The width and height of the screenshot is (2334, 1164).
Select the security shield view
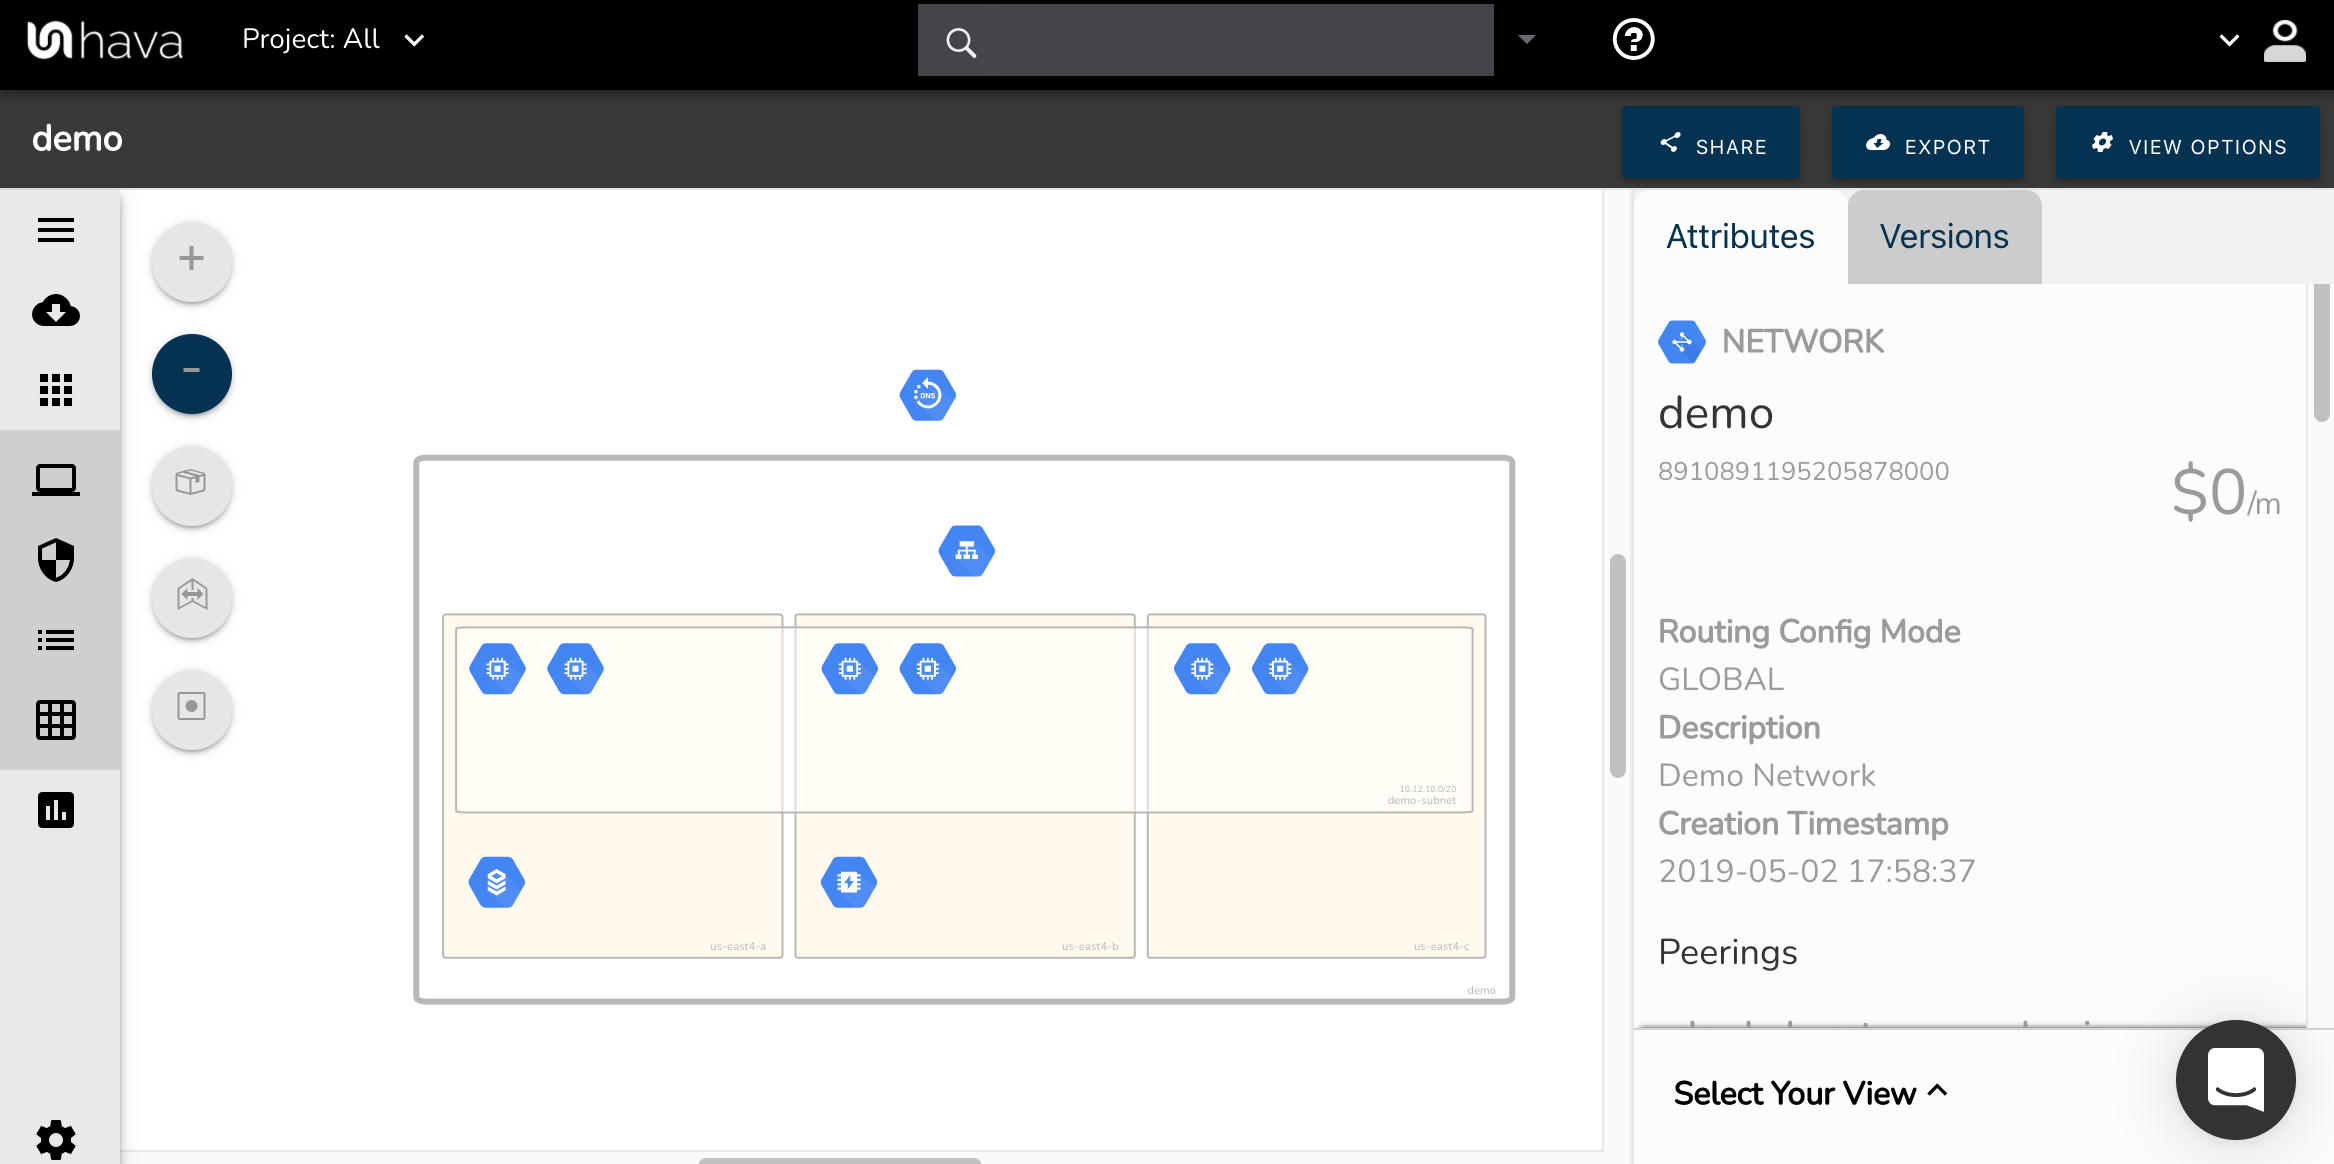57,561
